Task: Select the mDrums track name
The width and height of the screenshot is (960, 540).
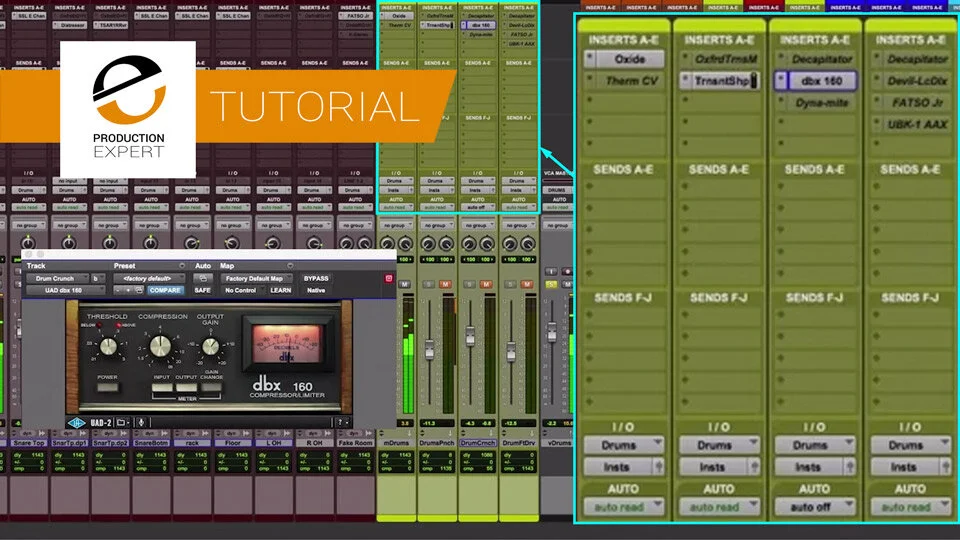Action: point(397,443)
